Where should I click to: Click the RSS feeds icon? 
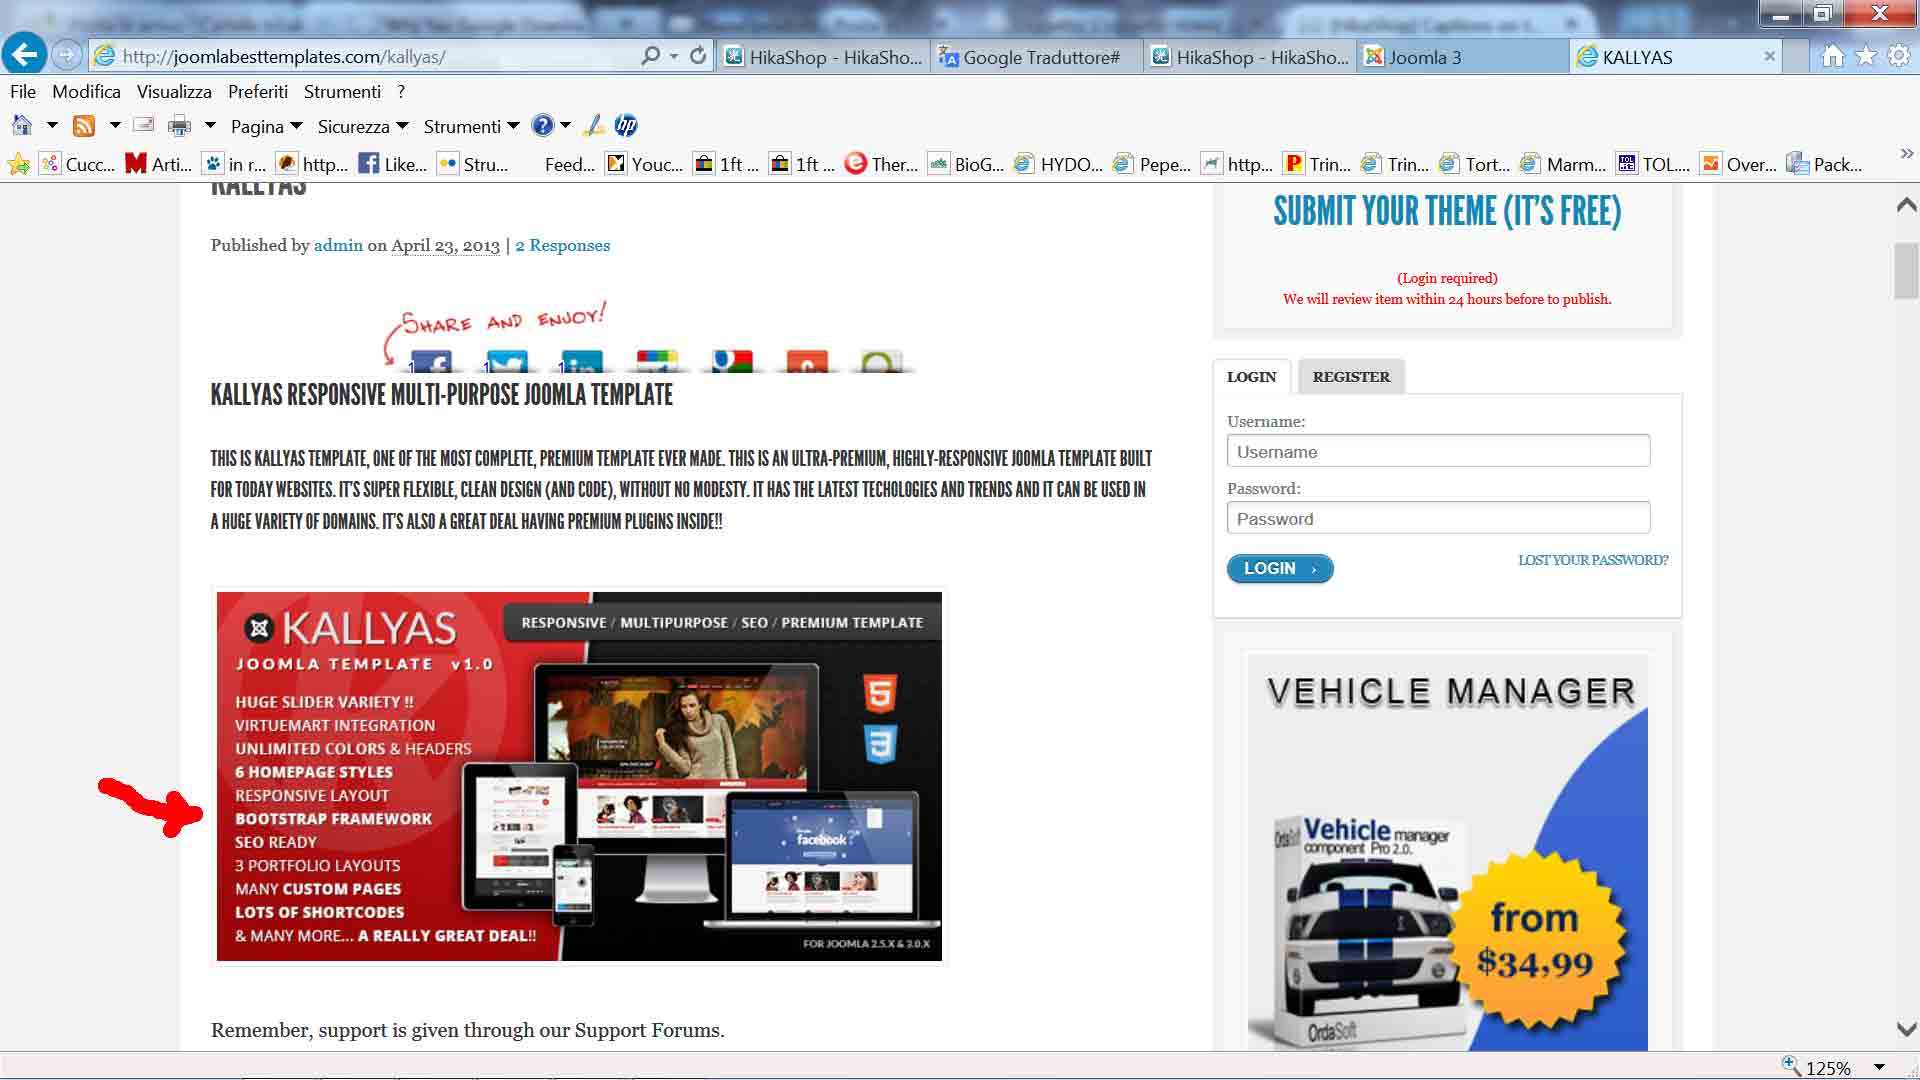(x=84, y=126)
